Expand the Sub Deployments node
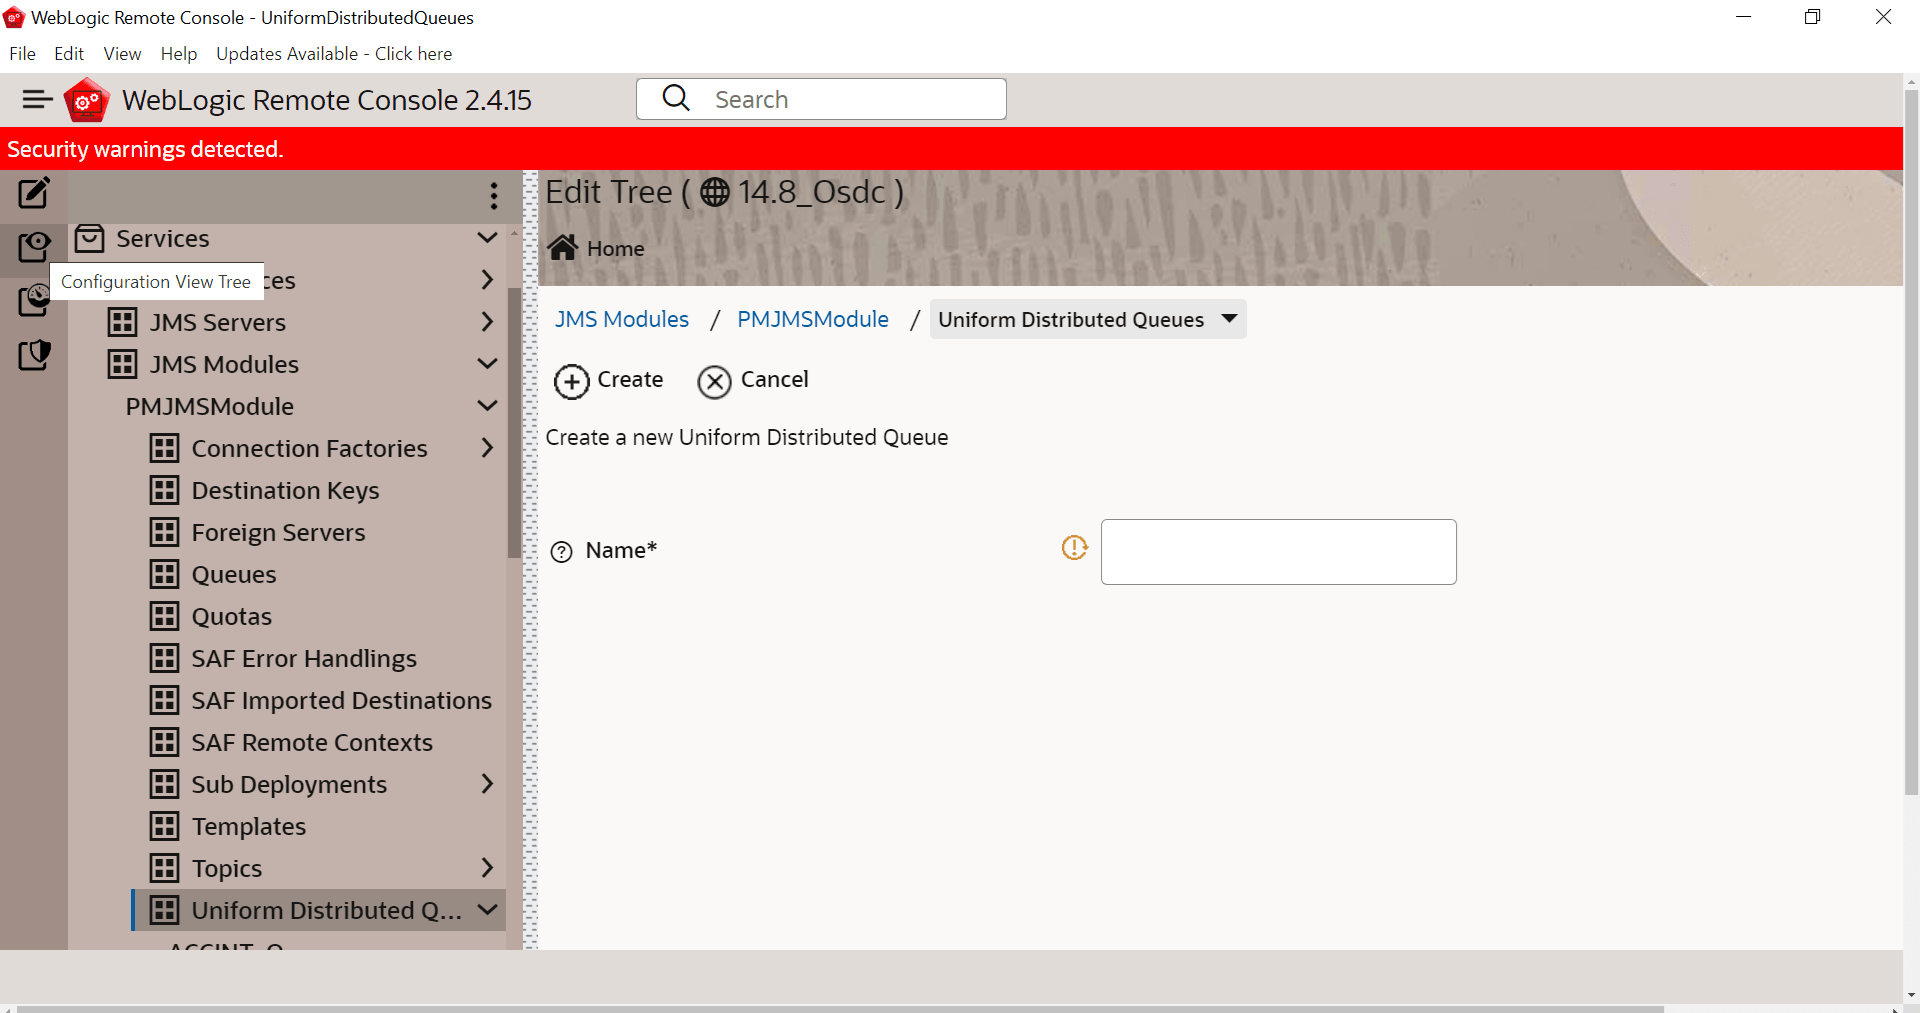1920x1013 pixels. click(x=487, y=784)
